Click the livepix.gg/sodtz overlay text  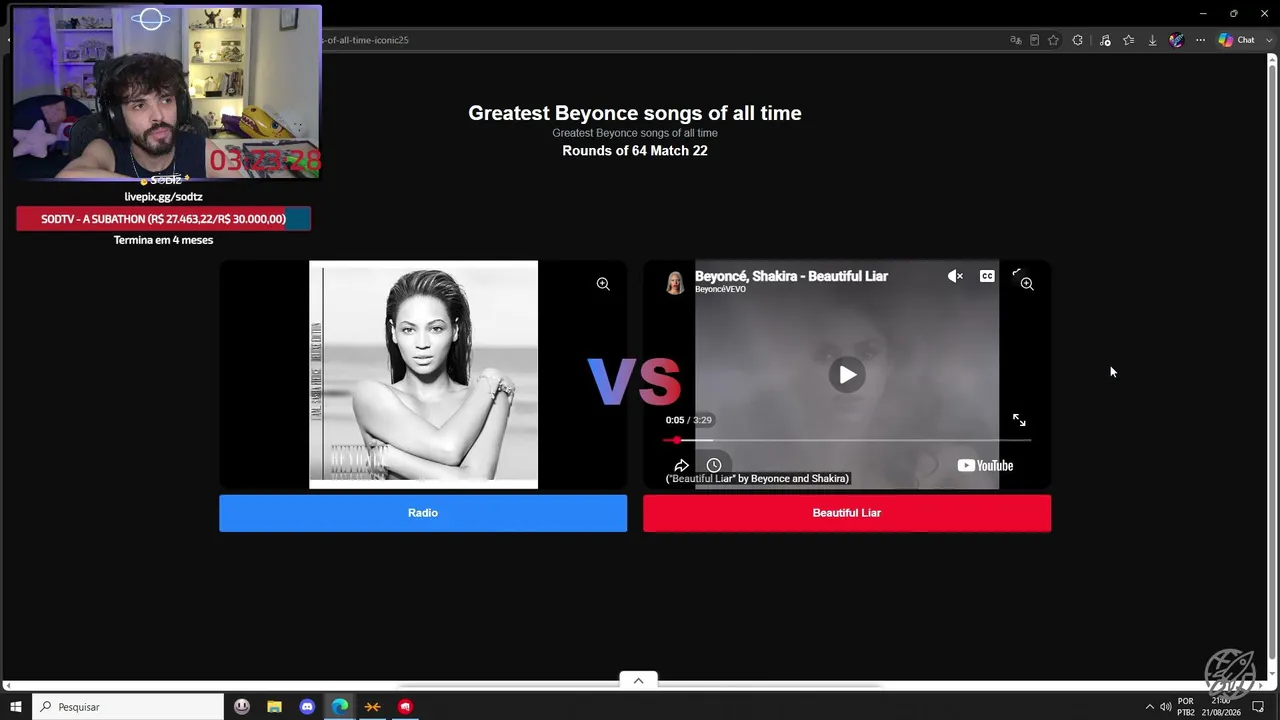[x=163, y=197]
